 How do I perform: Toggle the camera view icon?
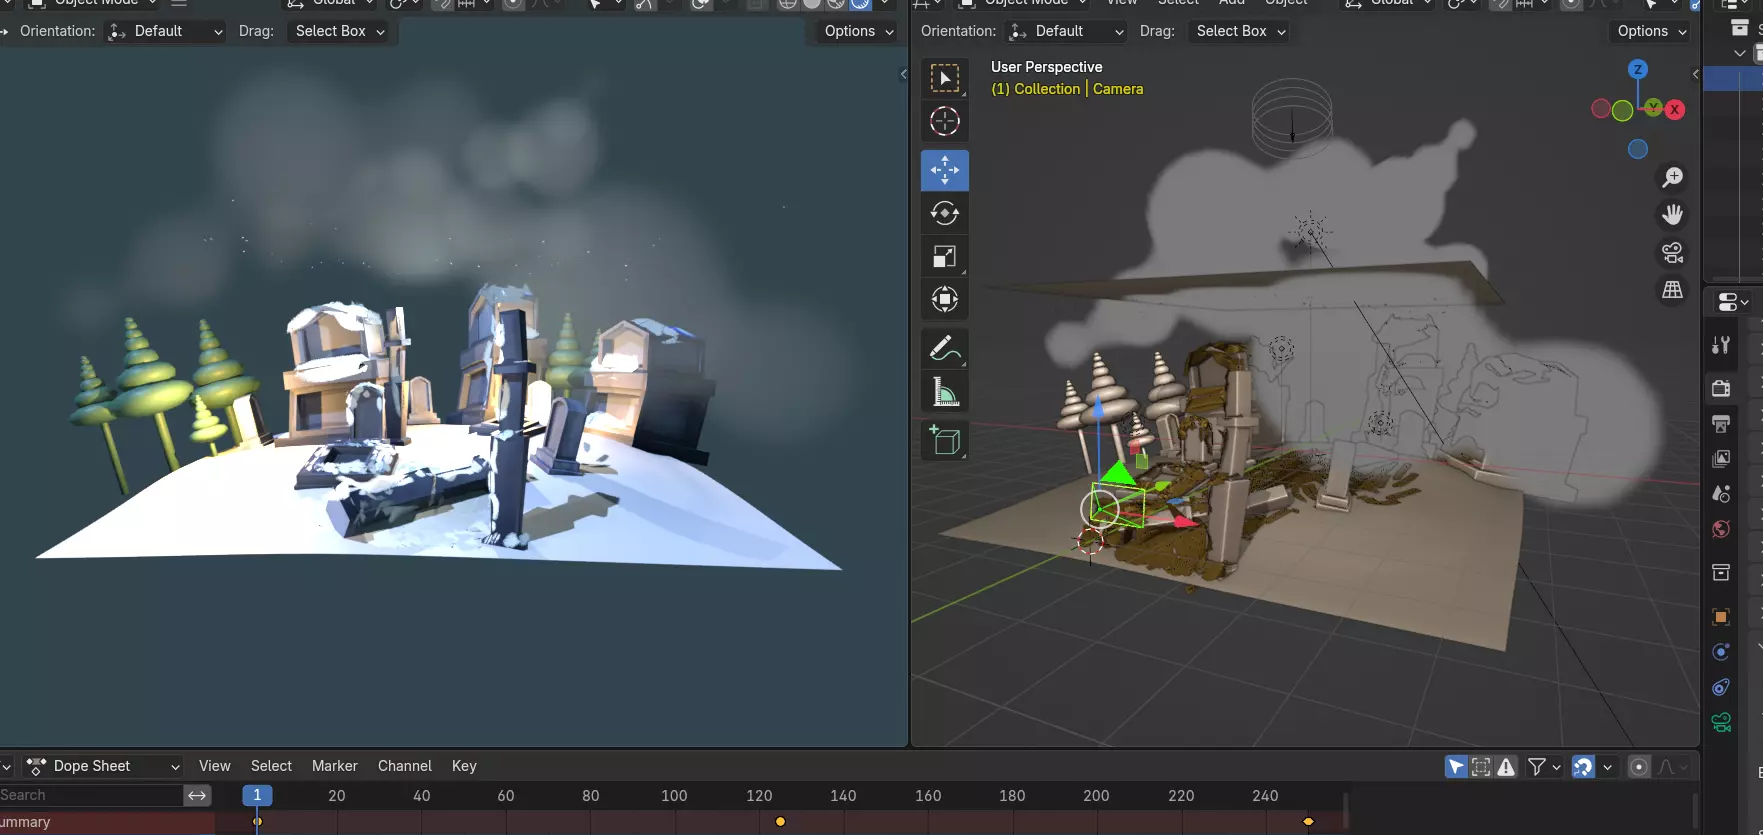coord(1672,252)
